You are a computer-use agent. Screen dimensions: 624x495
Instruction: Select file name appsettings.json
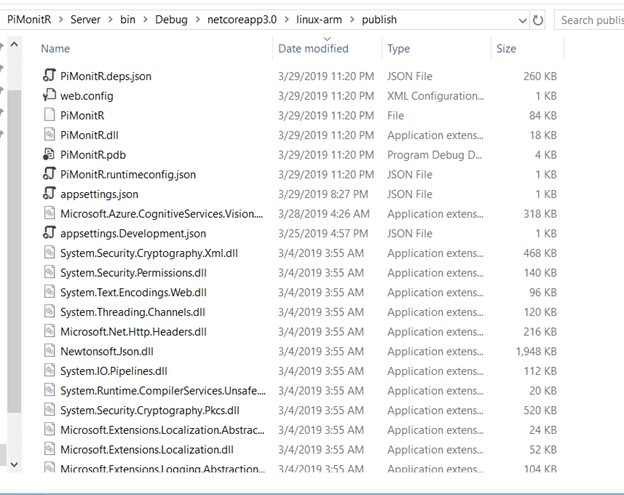[99, 194]
